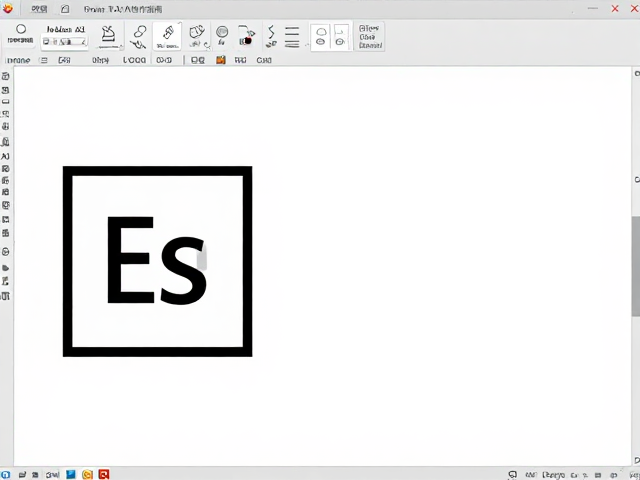Click the vertical scrollbar thumb on the right
This screenshot has height=480, width=640.
pyautogui.click(x=636, y=266)
